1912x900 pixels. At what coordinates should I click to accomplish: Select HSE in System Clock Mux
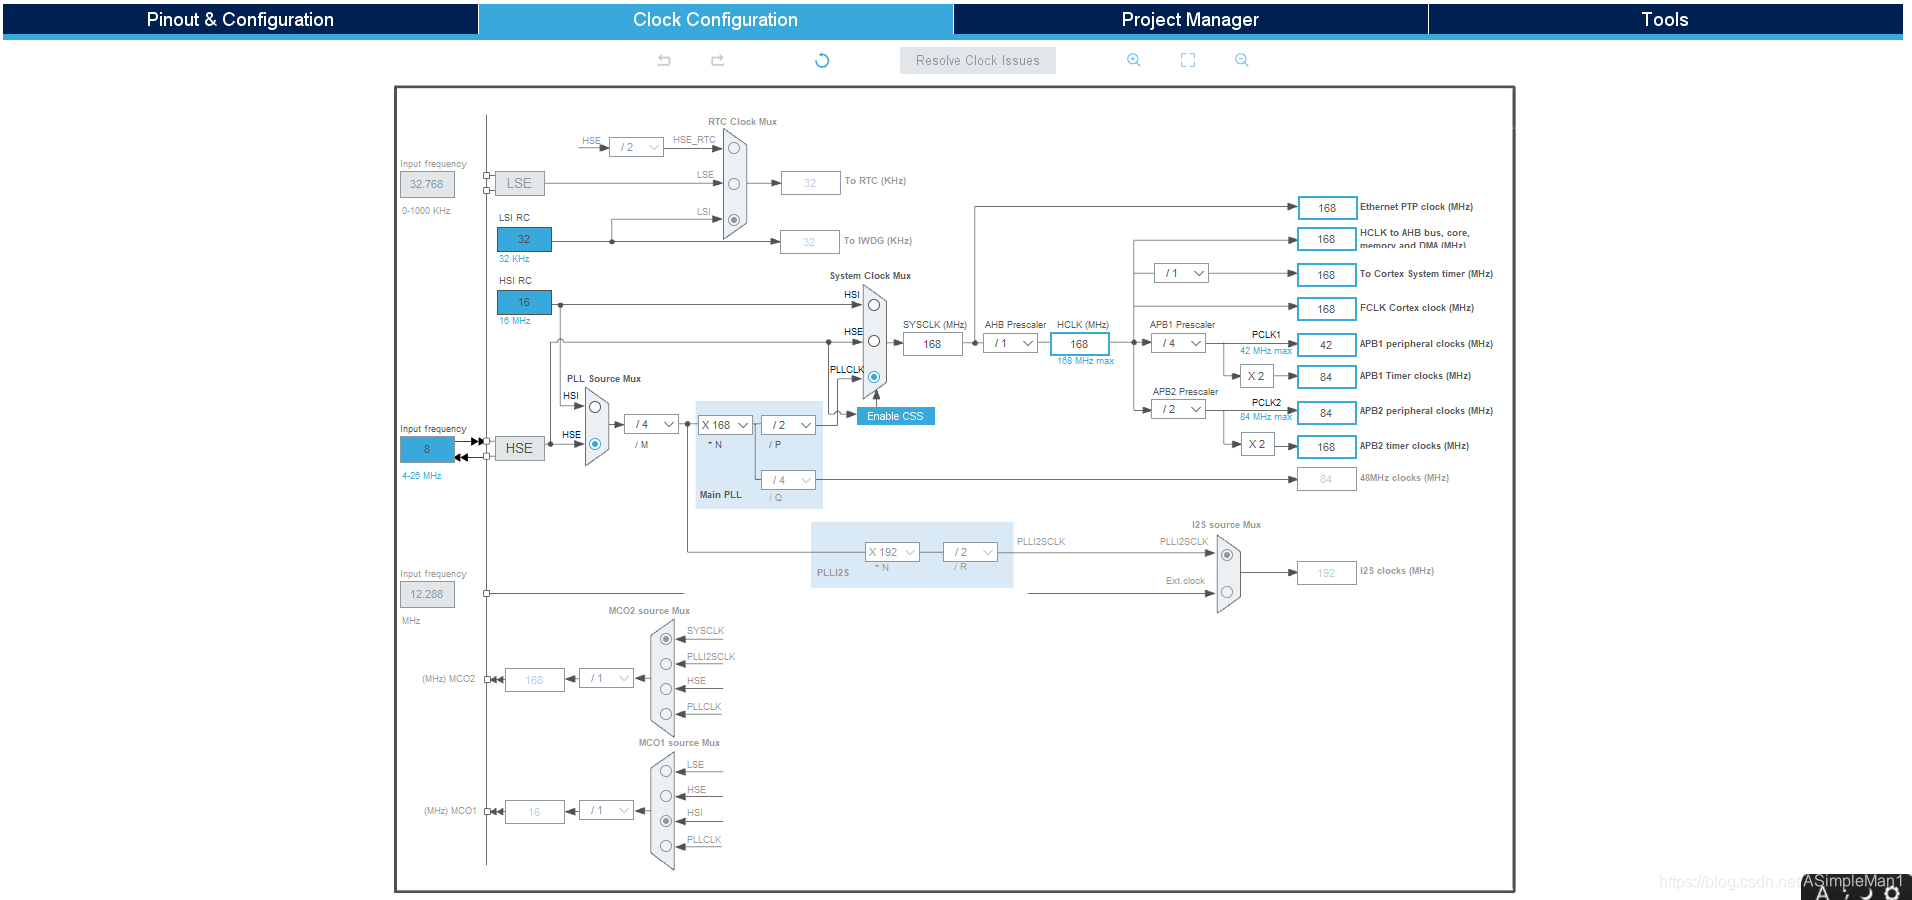(874, 341)
